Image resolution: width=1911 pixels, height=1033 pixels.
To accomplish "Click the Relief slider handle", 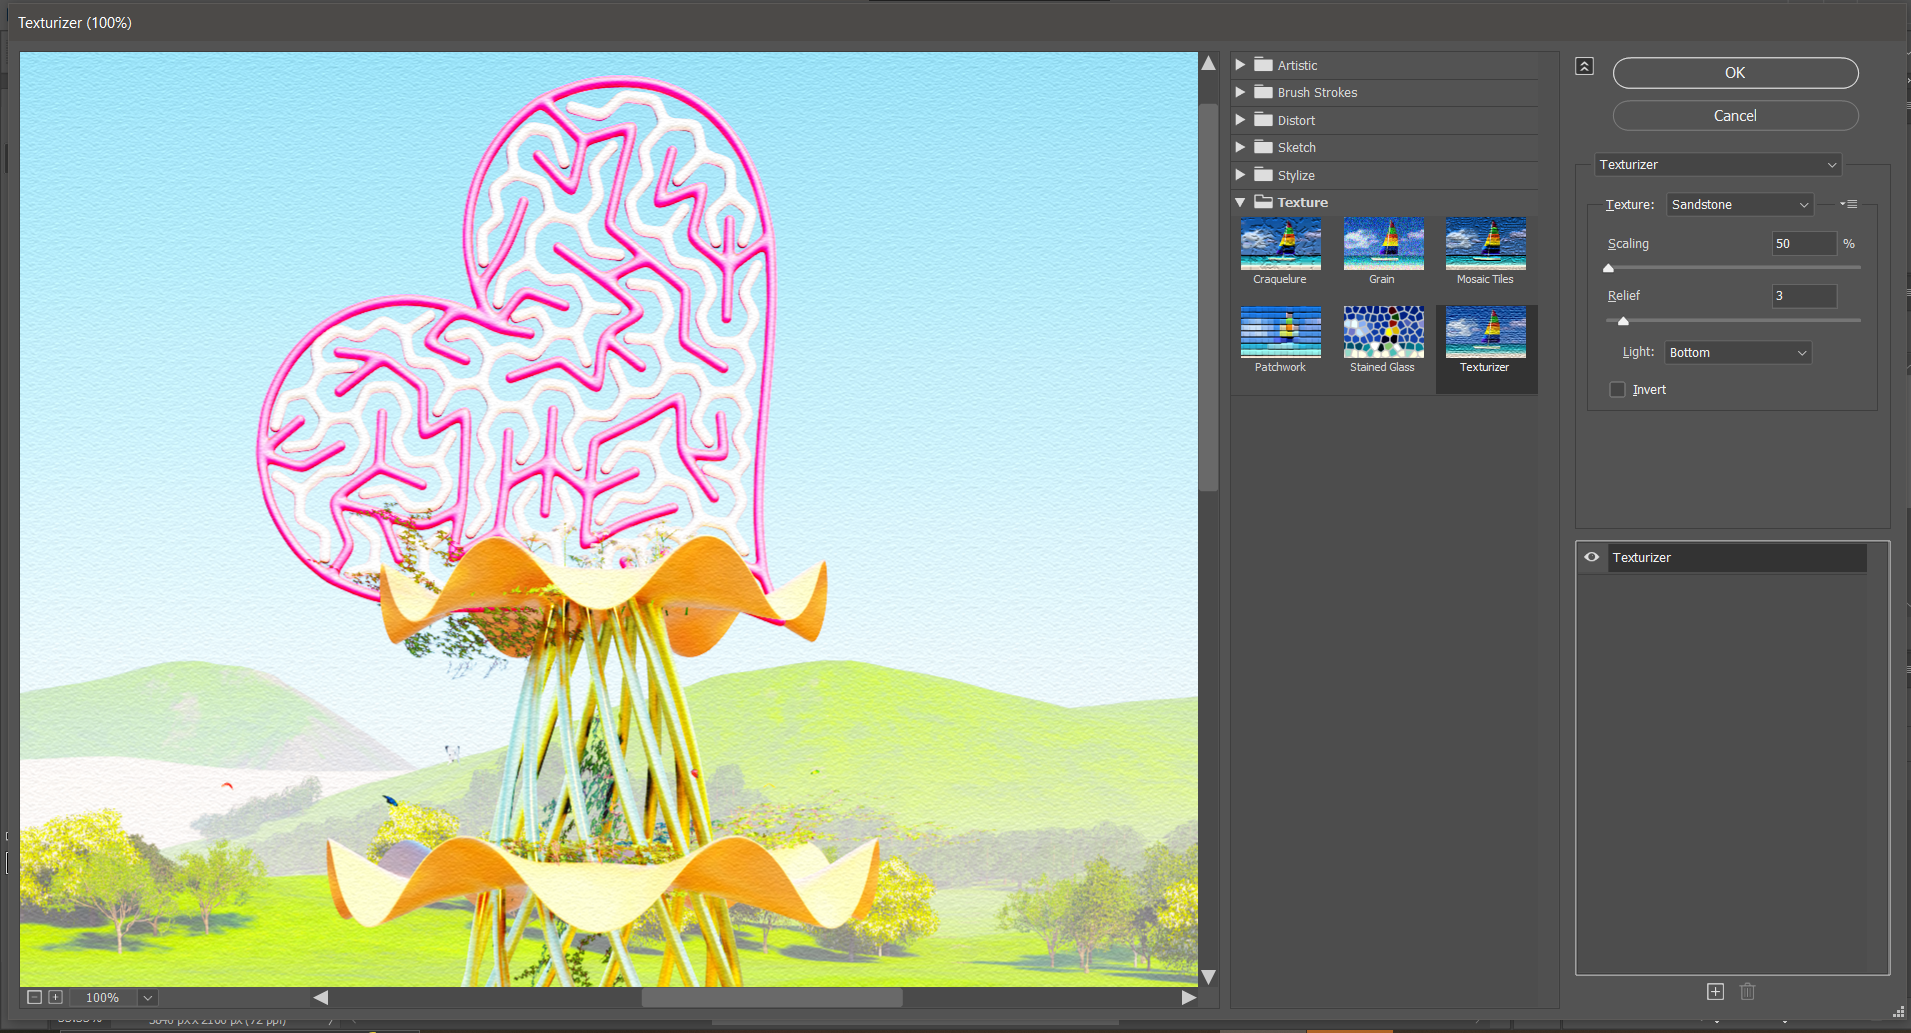I will point(1623,321).
